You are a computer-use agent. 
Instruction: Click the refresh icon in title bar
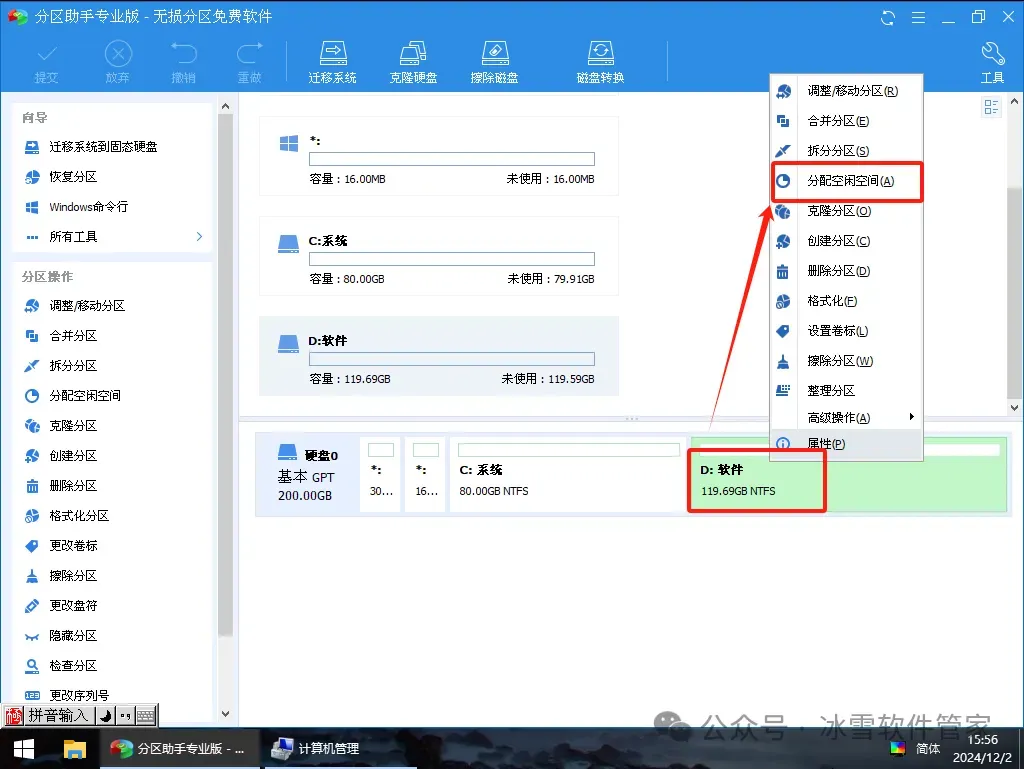(x=888, y=18)
